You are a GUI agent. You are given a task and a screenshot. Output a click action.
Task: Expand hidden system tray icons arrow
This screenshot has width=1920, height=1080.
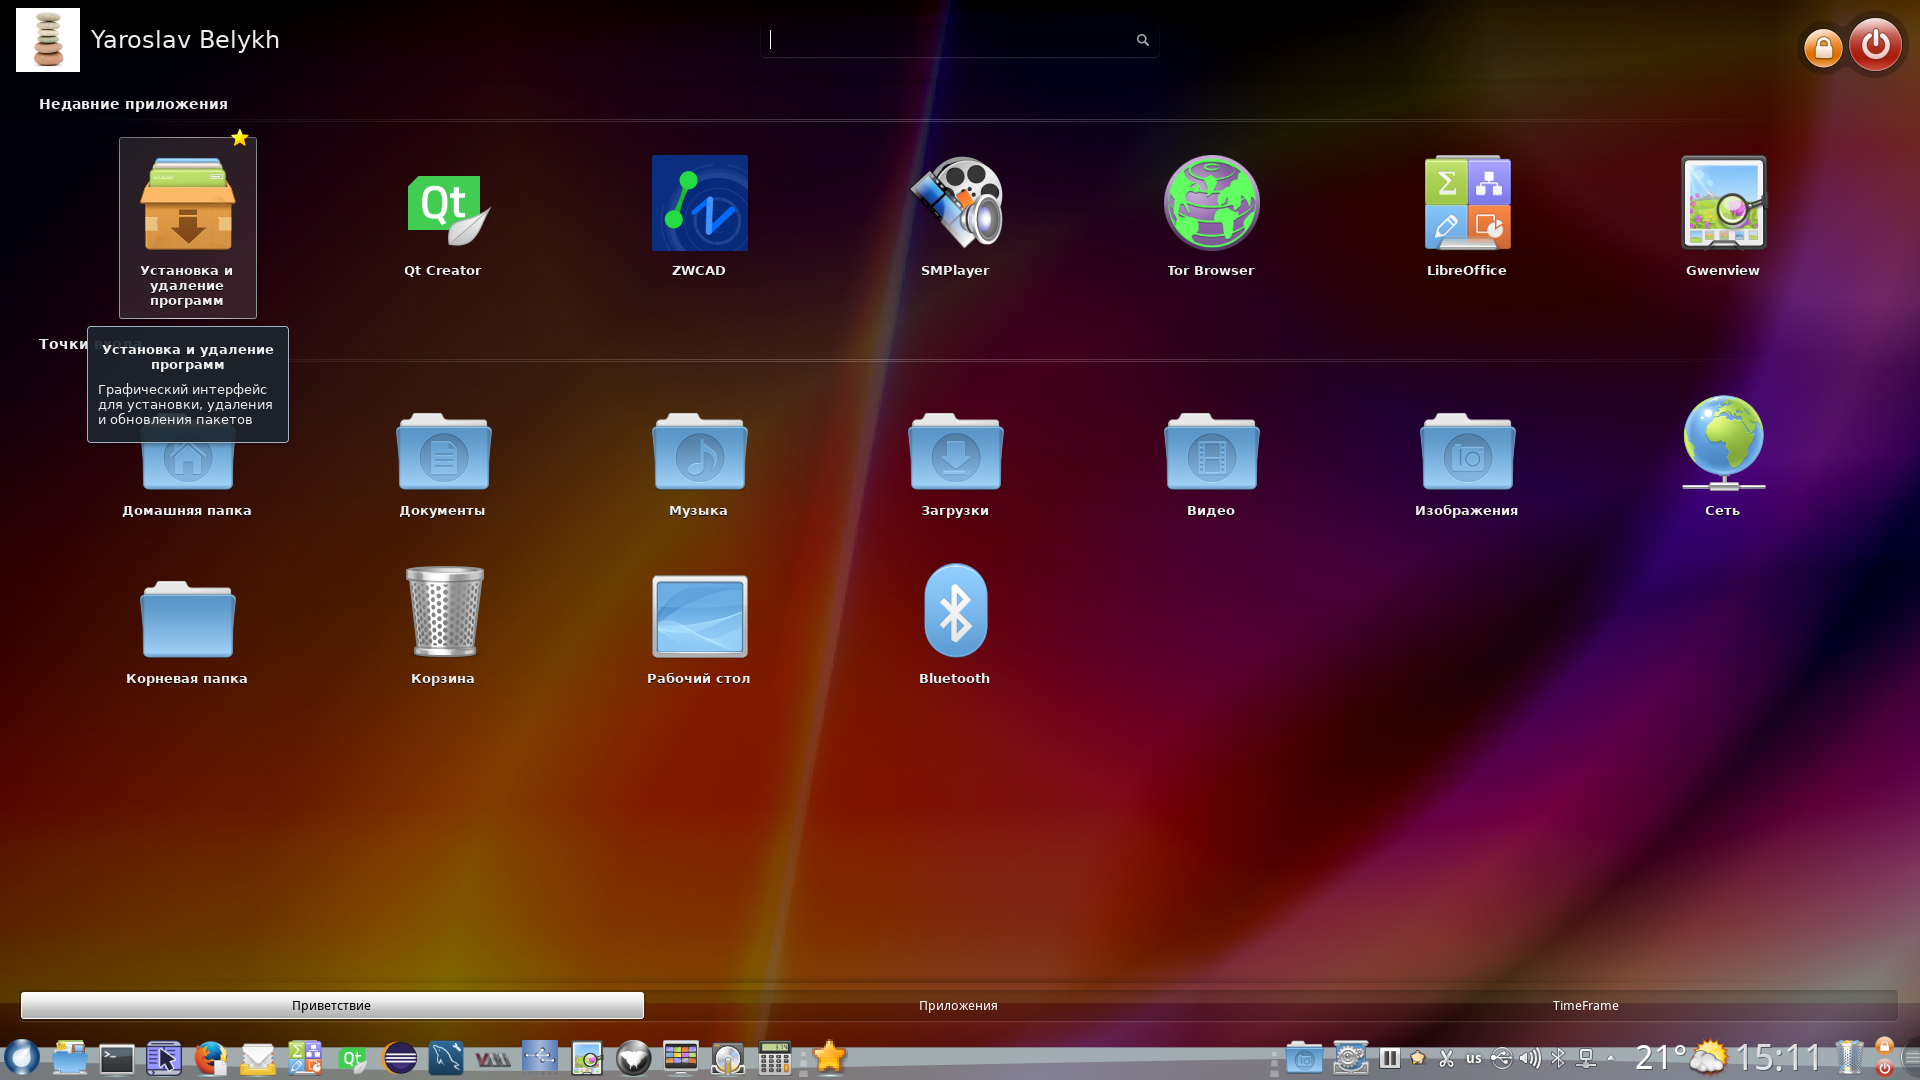[1611, 1057]
